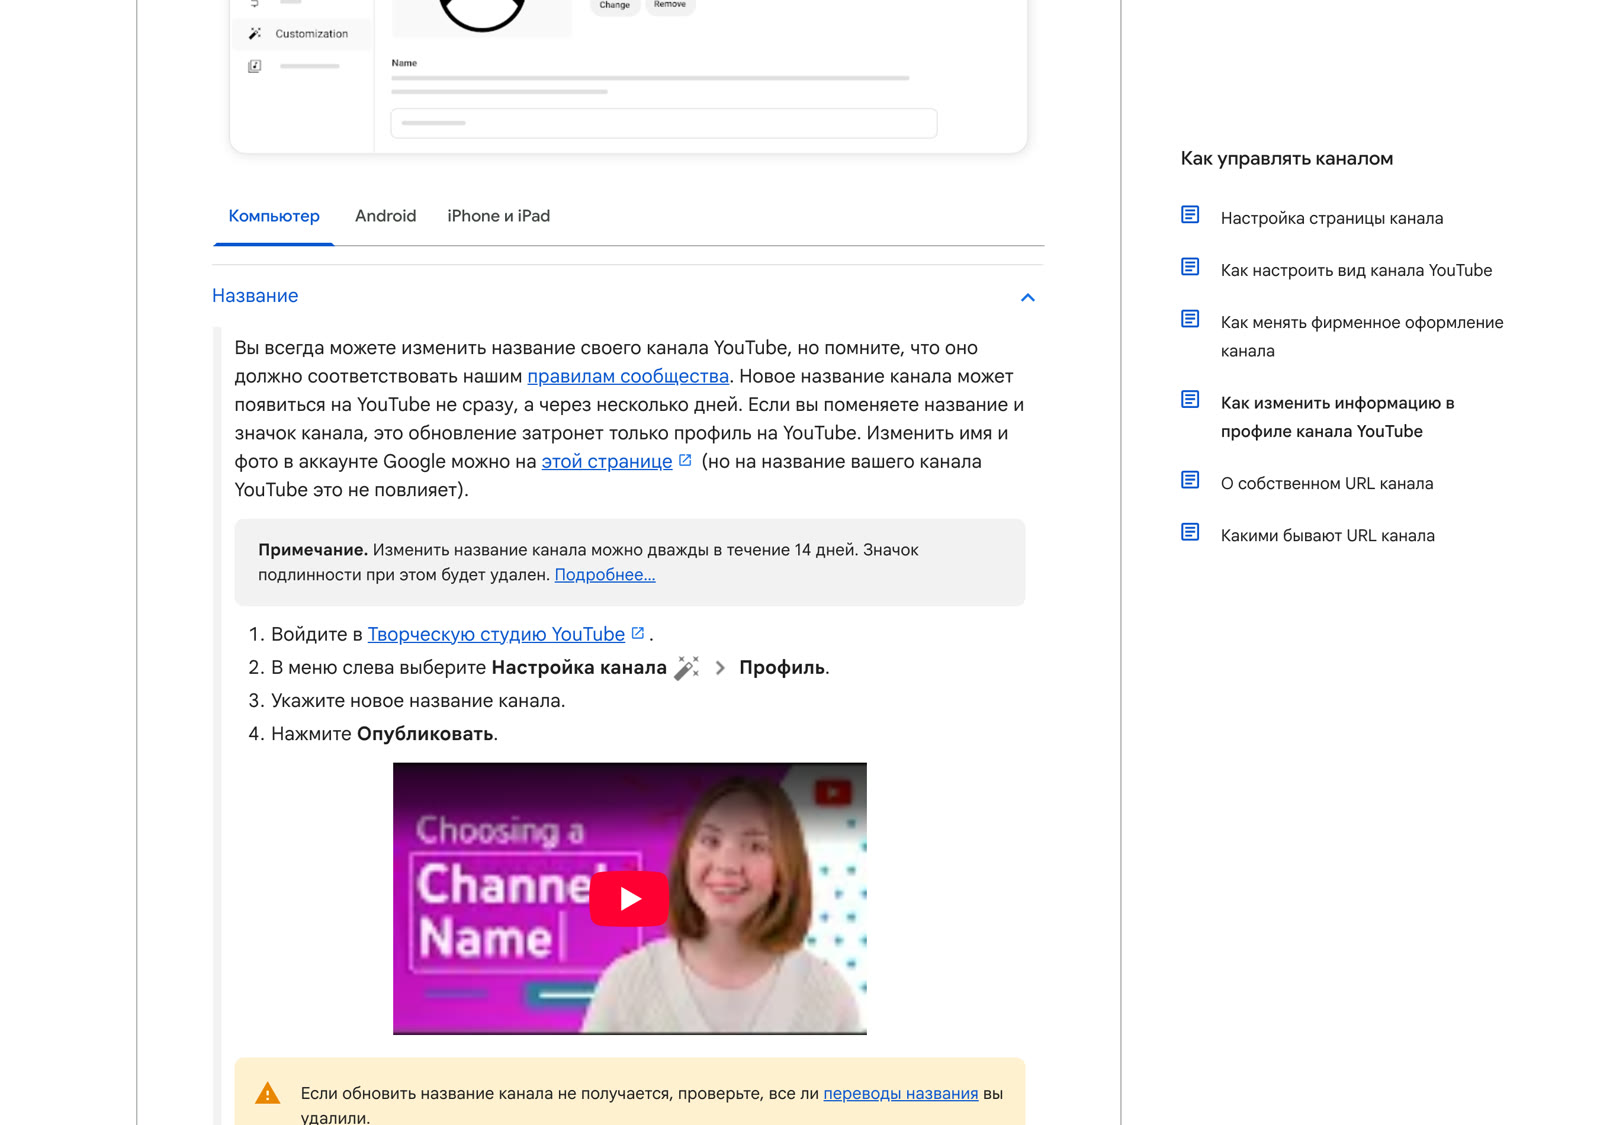The image size is (1600, 1125).
Task: Click the document icon beside Как изменить информацию в профиле
Action: (1190, 400)
